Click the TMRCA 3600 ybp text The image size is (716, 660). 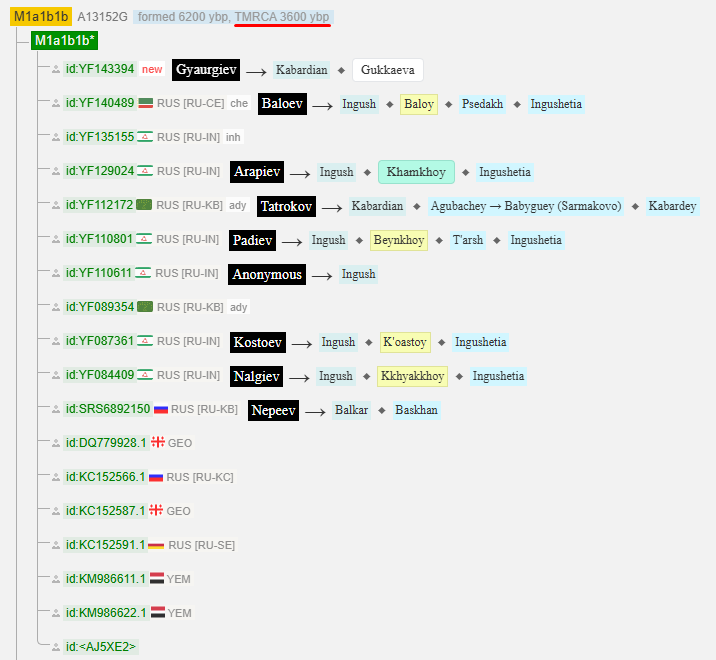[283, 17]
